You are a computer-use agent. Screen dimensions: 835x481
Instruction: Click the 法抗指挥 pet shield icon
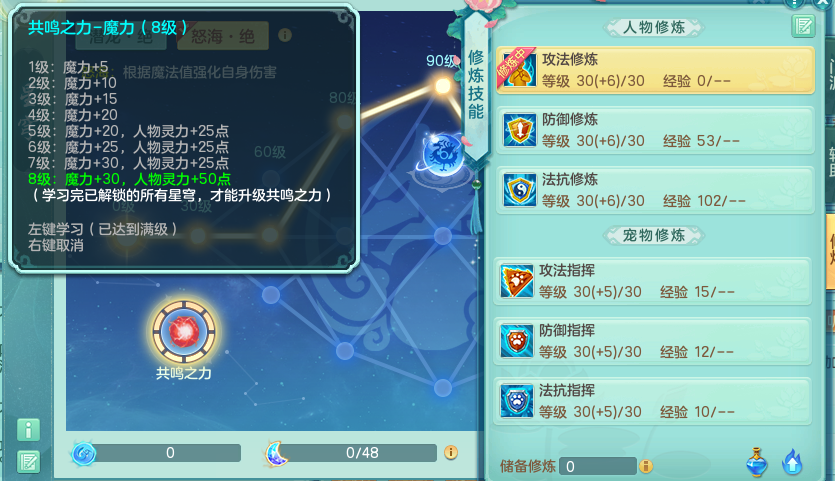pyautogui.click(x=517, y=401)
